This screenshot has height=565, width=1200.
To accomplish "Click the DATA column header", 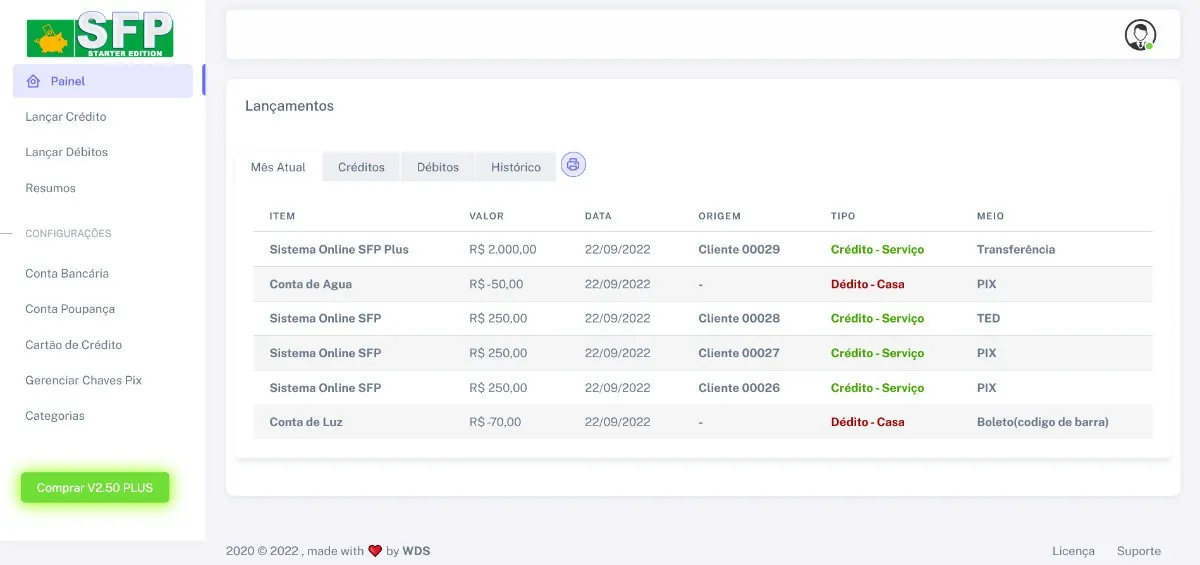I will click(x=598, y=216).
